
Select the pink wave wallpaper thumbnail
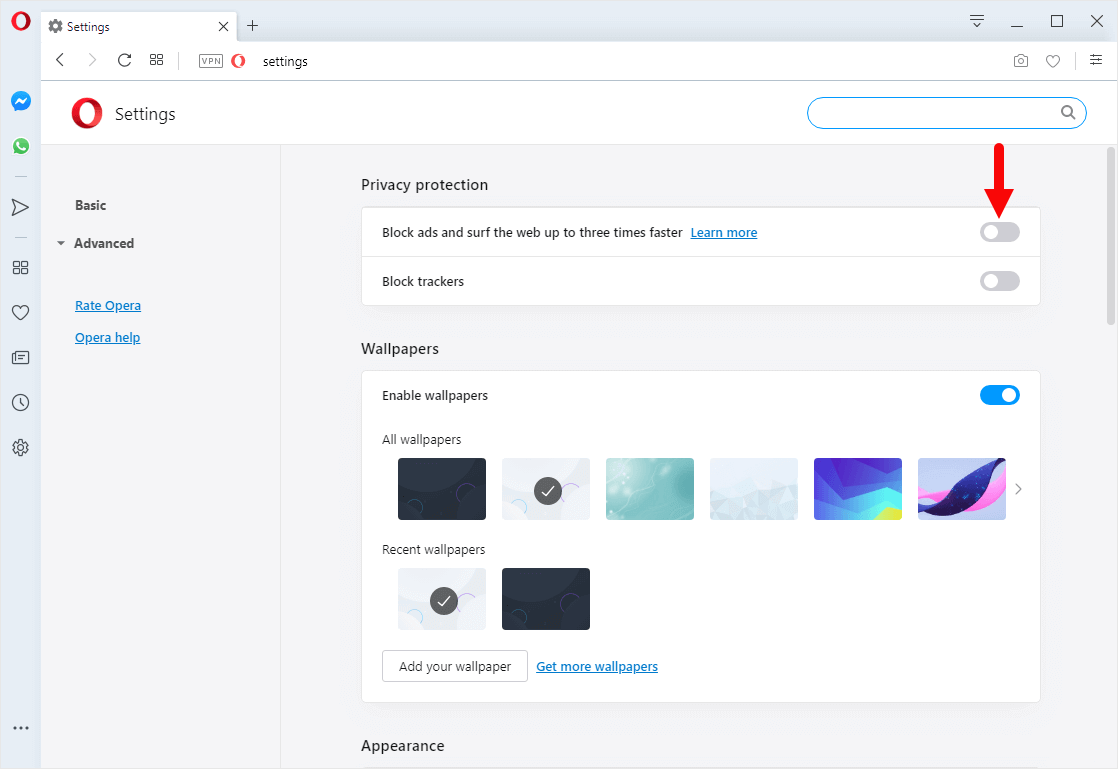962,489
